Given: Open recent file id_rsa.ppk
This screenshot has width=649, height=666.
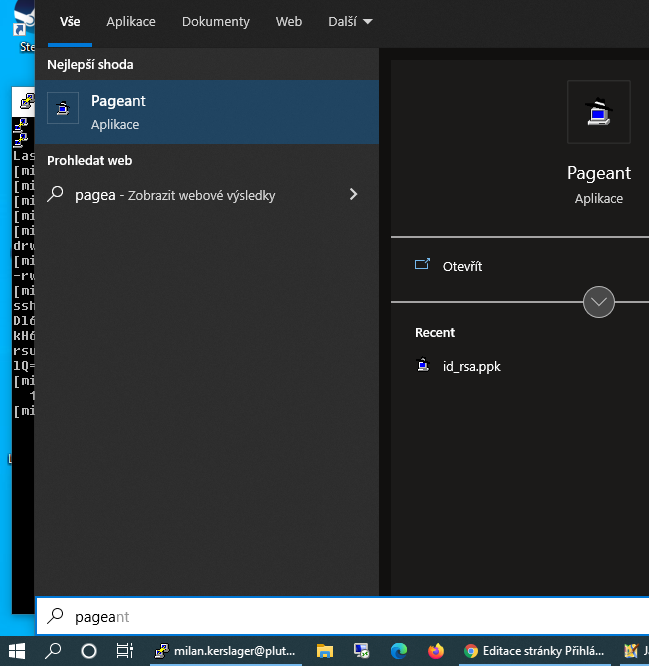Looking at the screenshot, I should click(x=471, y=366).
